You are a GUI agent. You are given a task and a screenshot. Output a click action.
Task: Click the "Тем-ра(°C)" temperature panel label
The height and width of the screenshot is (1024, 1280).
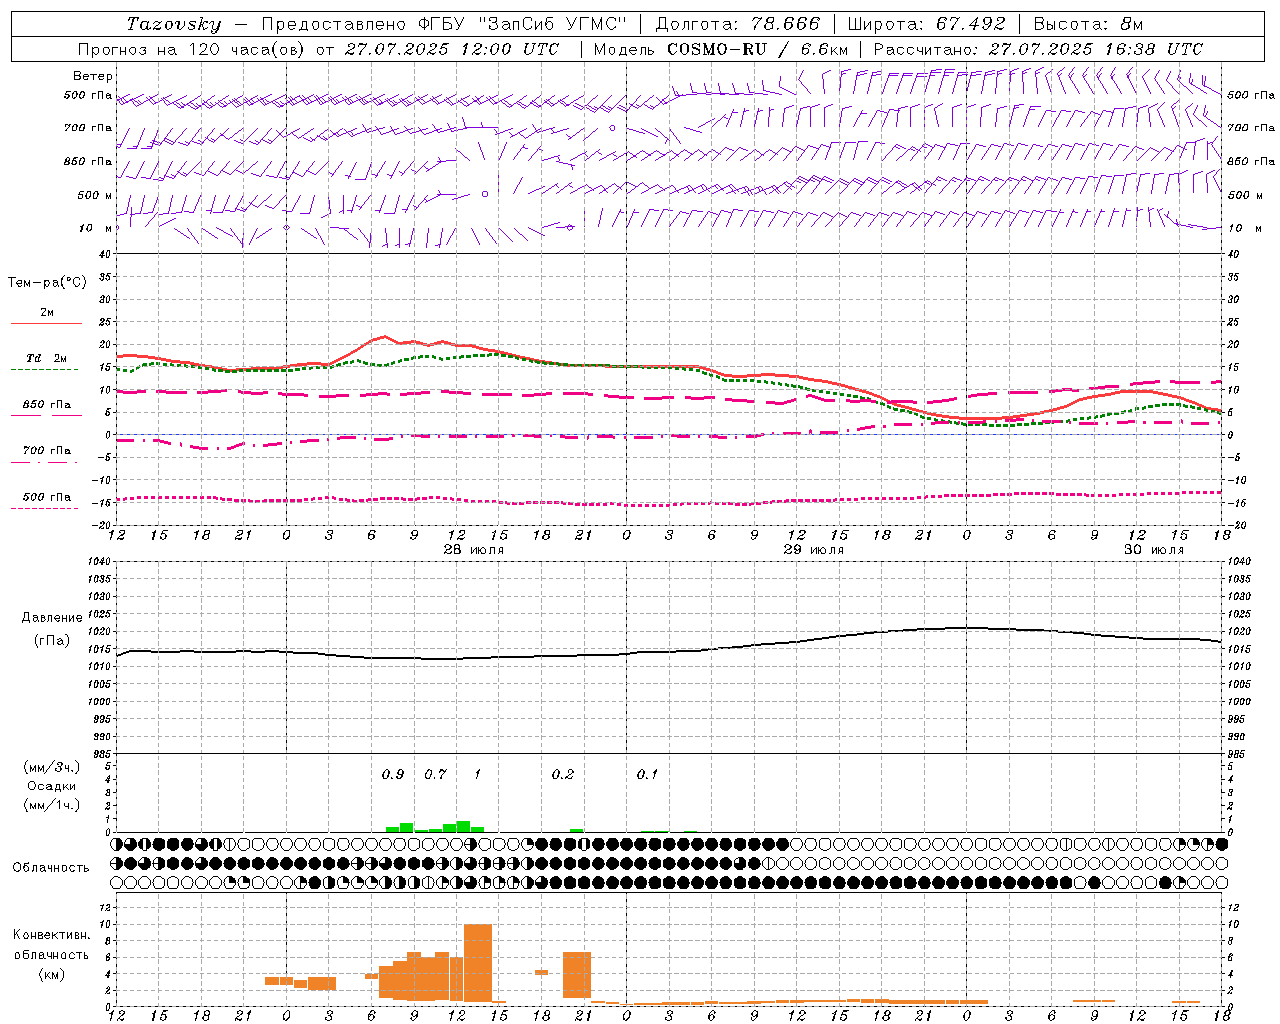click(x=47, y=283)
